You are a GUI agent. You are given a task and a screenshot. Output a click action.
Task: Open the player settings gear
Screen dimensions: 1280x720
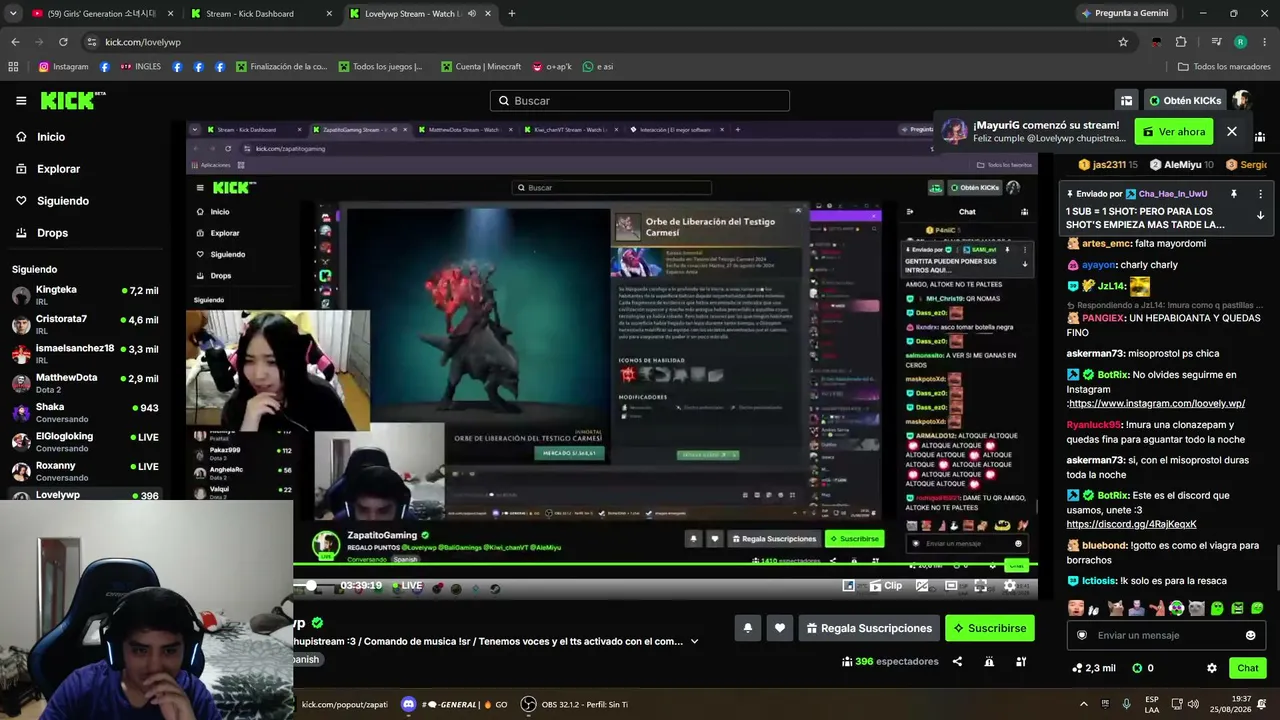point(1010,586)
